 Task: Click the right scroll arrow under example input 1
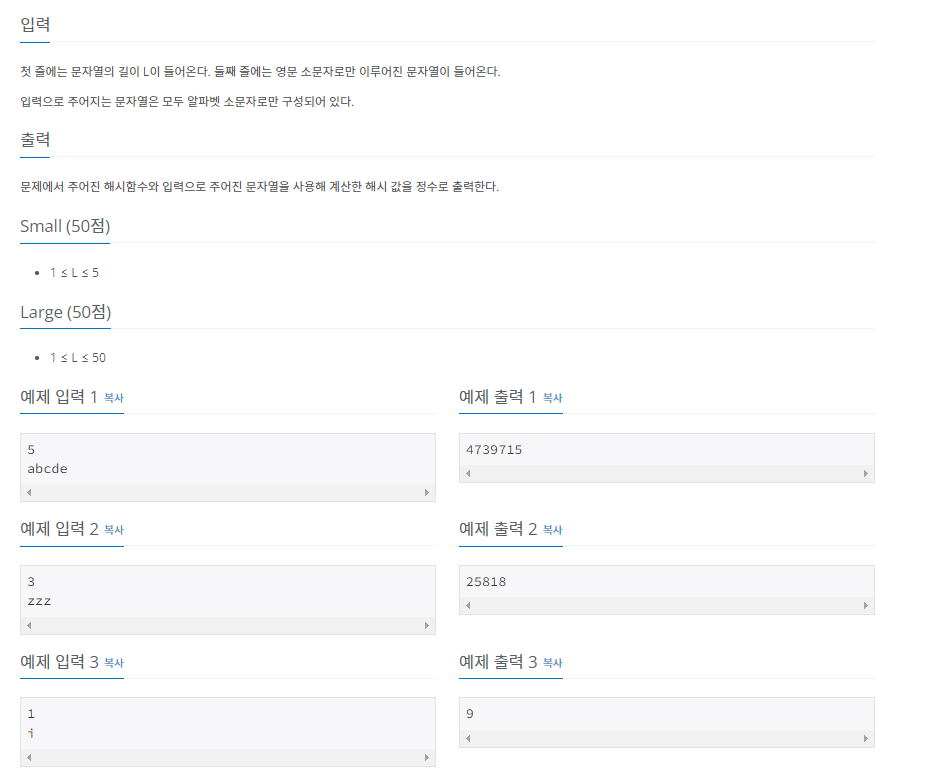[x=428, y=491]
